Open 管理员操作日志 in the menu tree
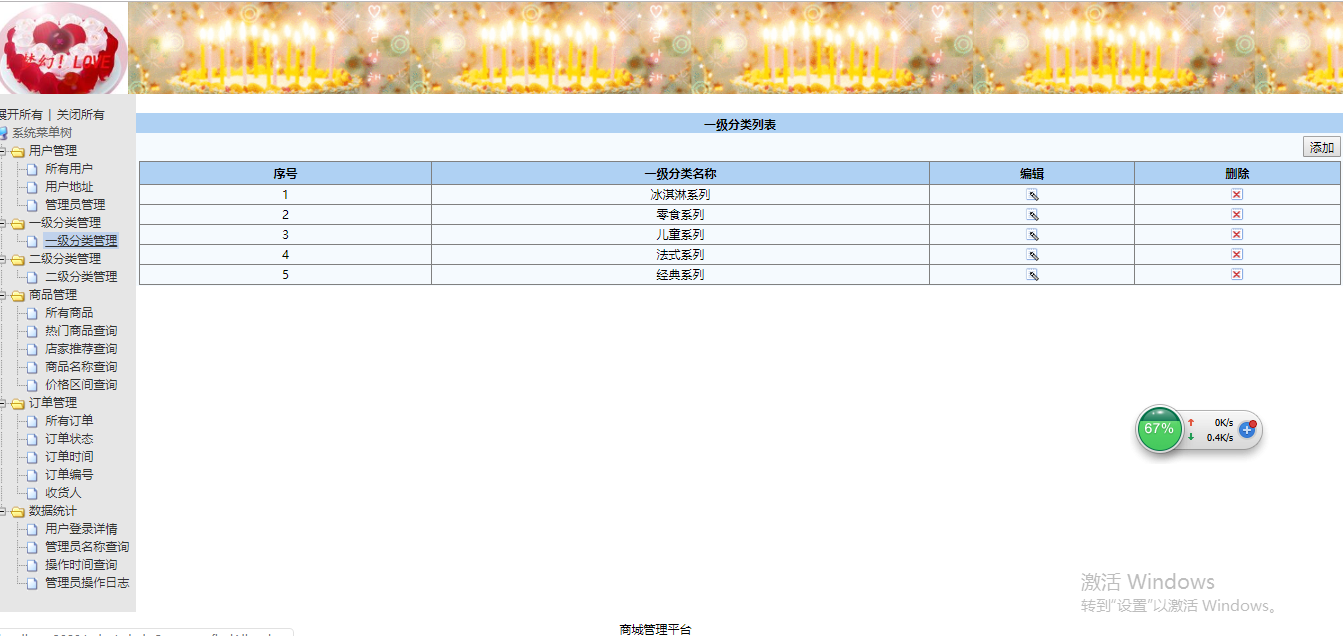 87,583
